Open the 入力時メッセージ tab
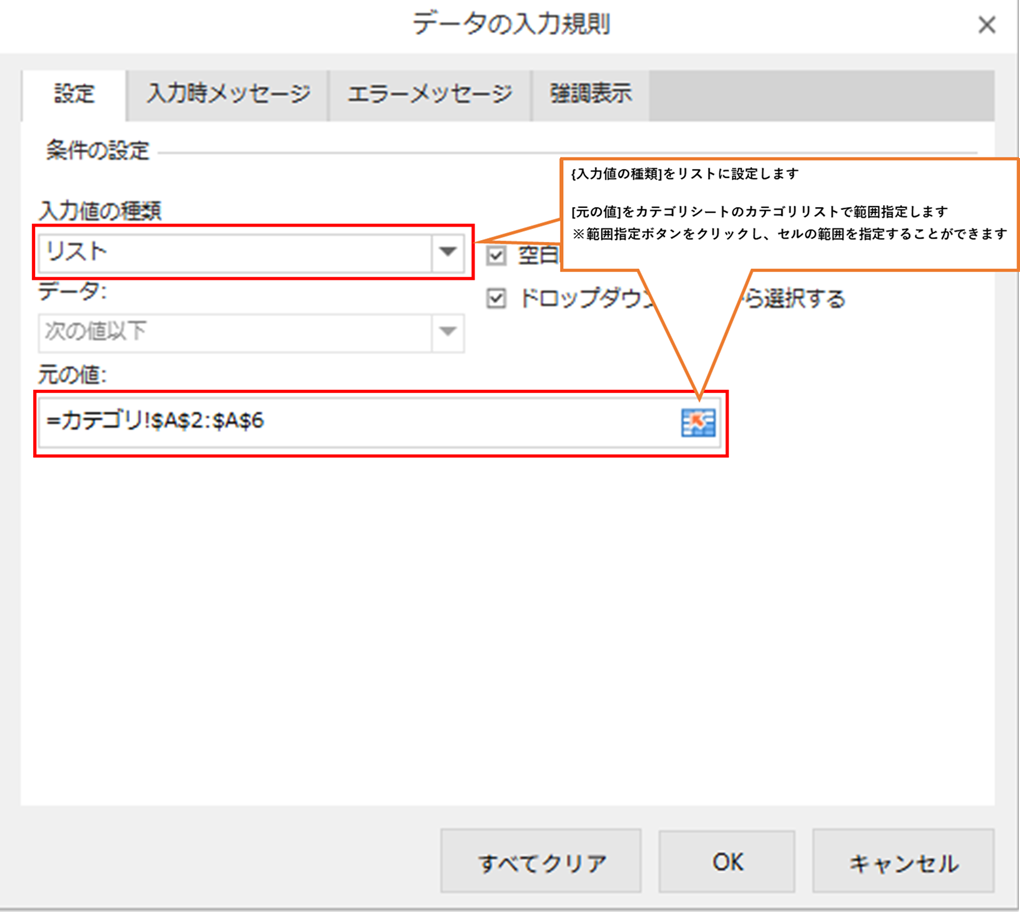1020x912 pixels. pos(228,95)
